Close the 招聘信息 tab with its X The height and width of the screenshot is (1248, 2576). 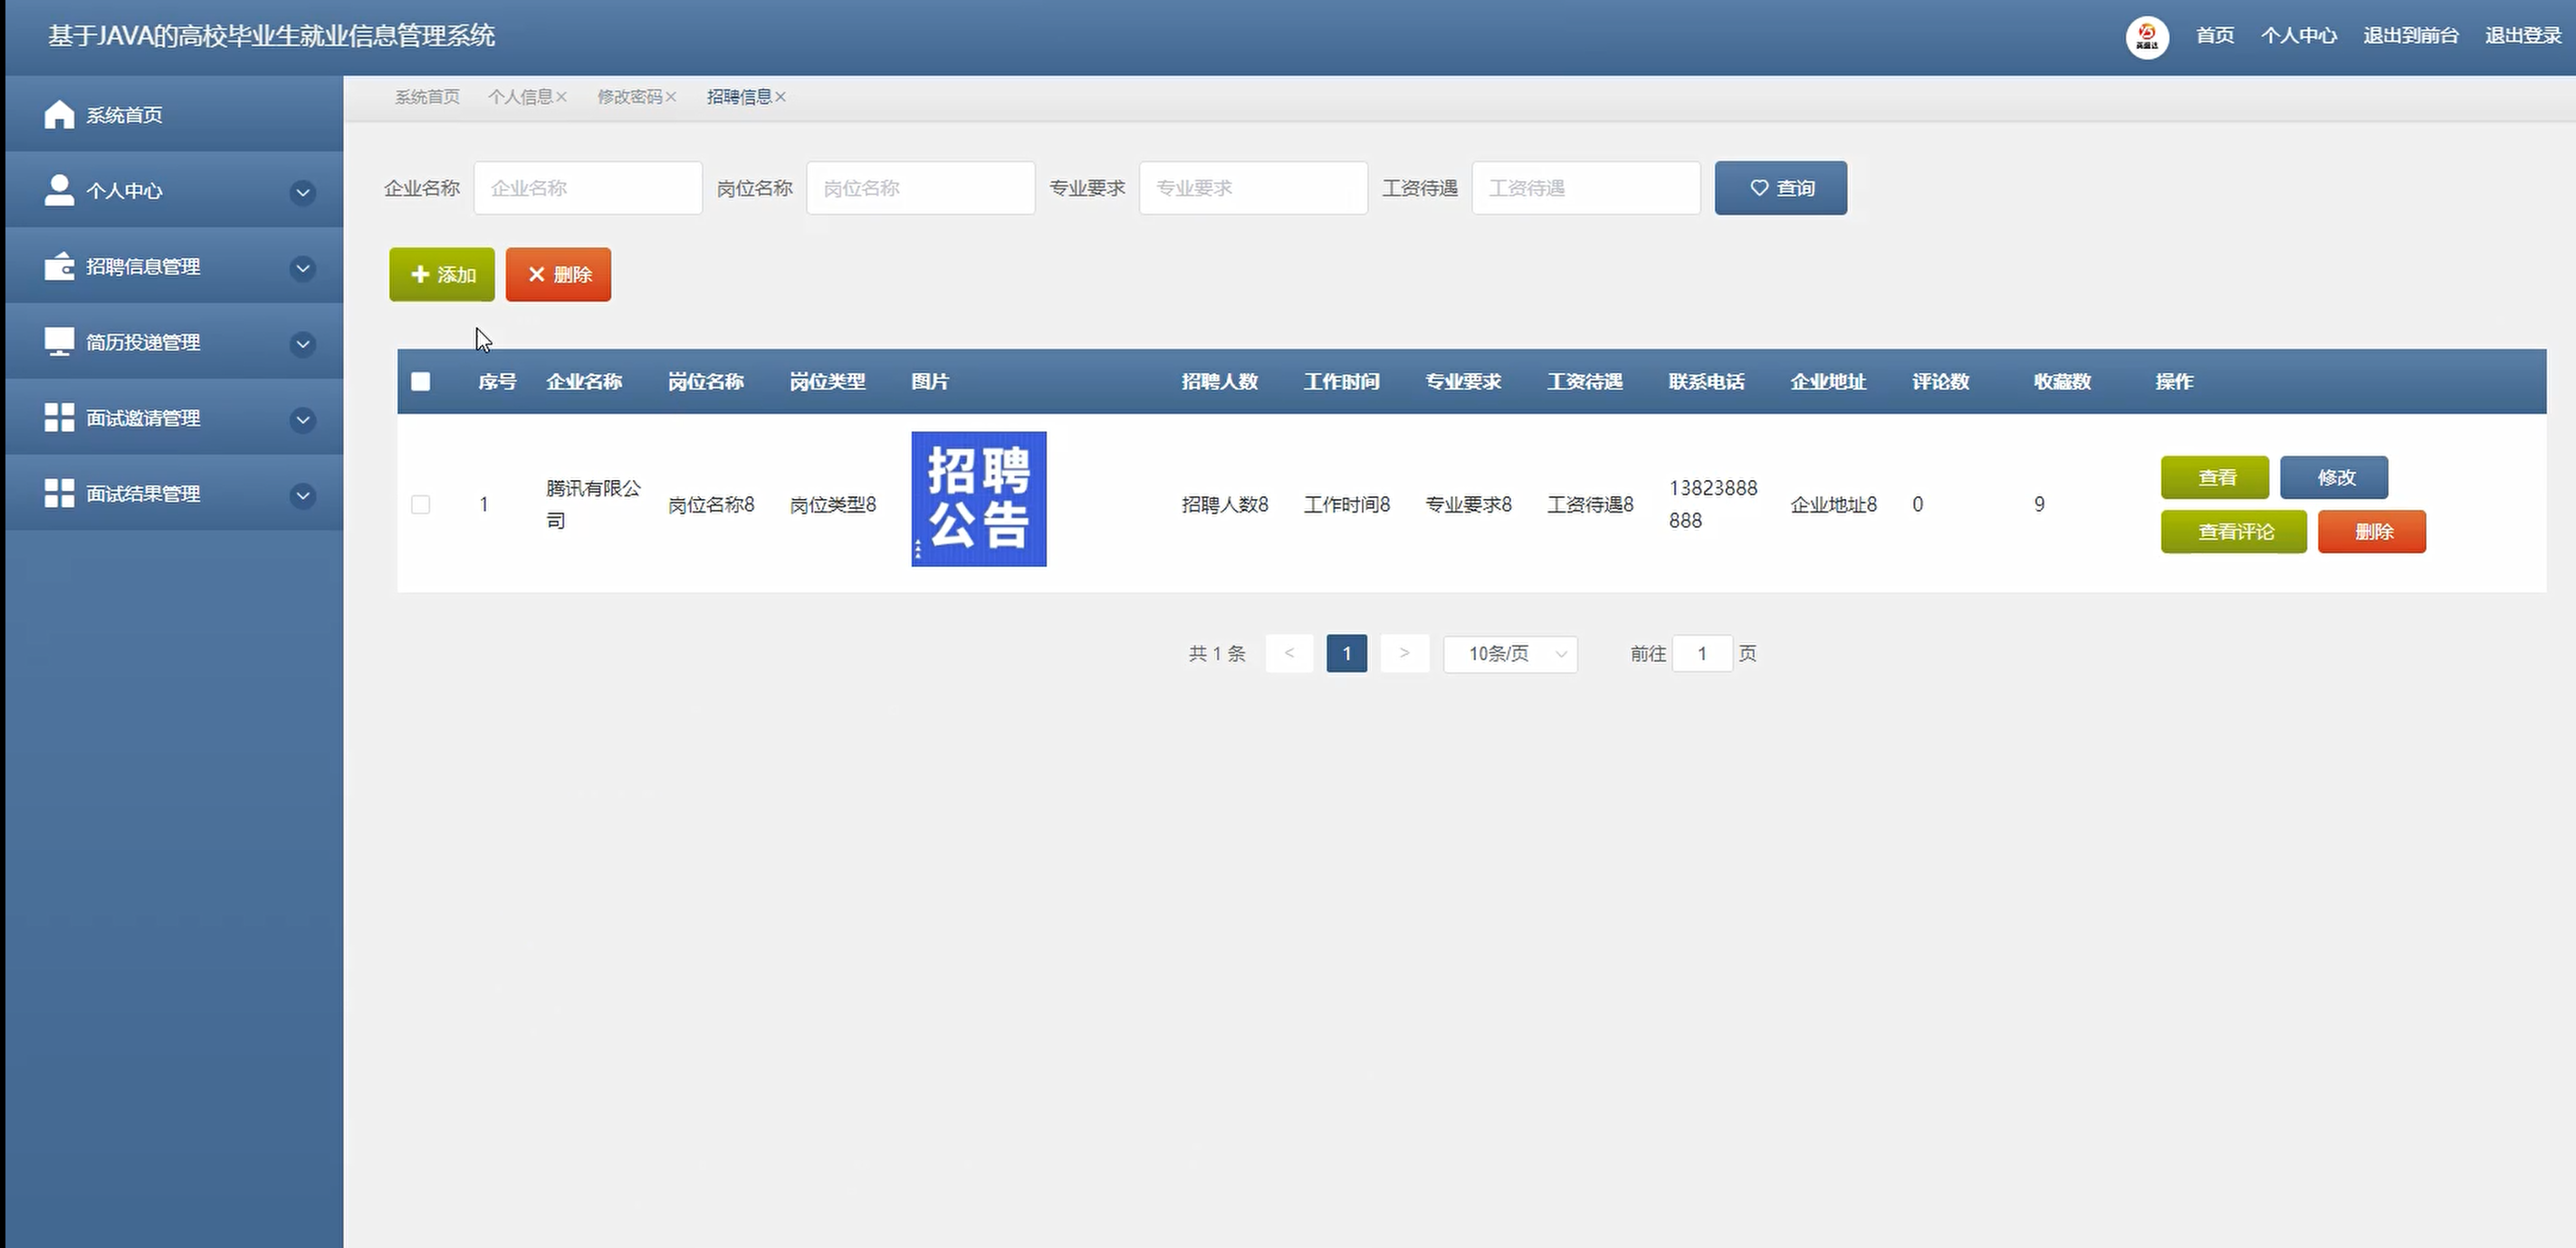pyautogui.click(x=780, y=97)
